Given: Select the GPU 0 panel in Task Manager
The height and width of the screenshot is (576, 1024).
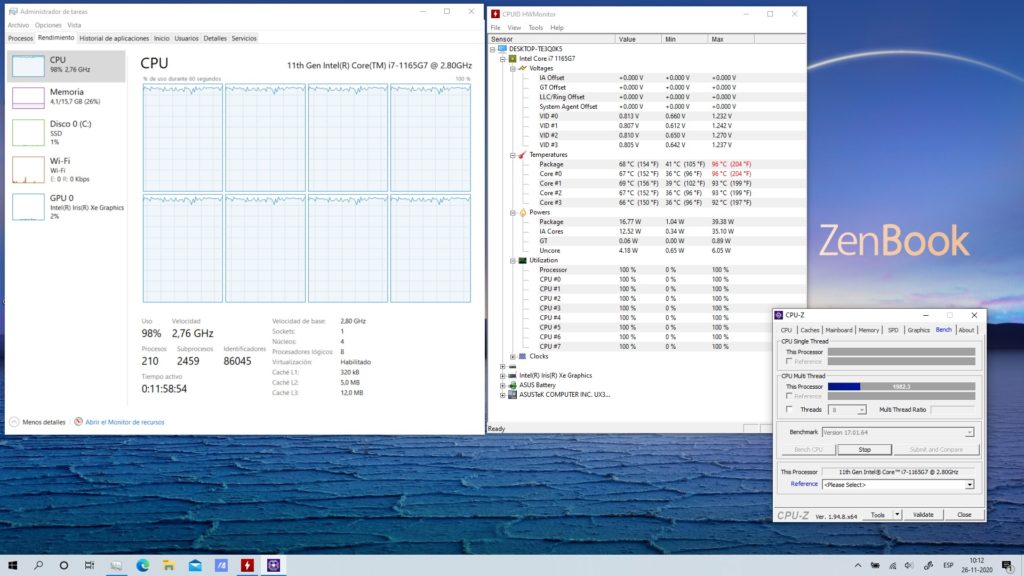Looking at the screenshot, I should (x=66, y=206).
